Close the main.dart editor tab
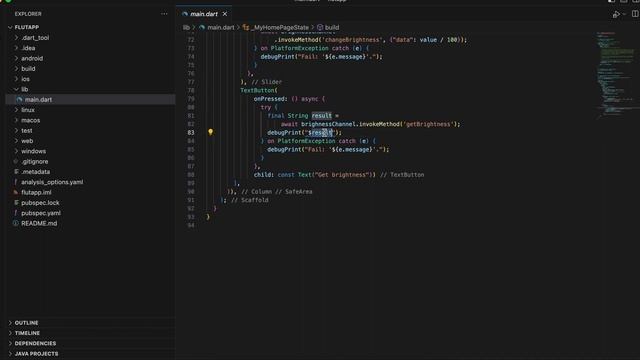The height and width of the screenshot is (360, 640). point(225,14)
